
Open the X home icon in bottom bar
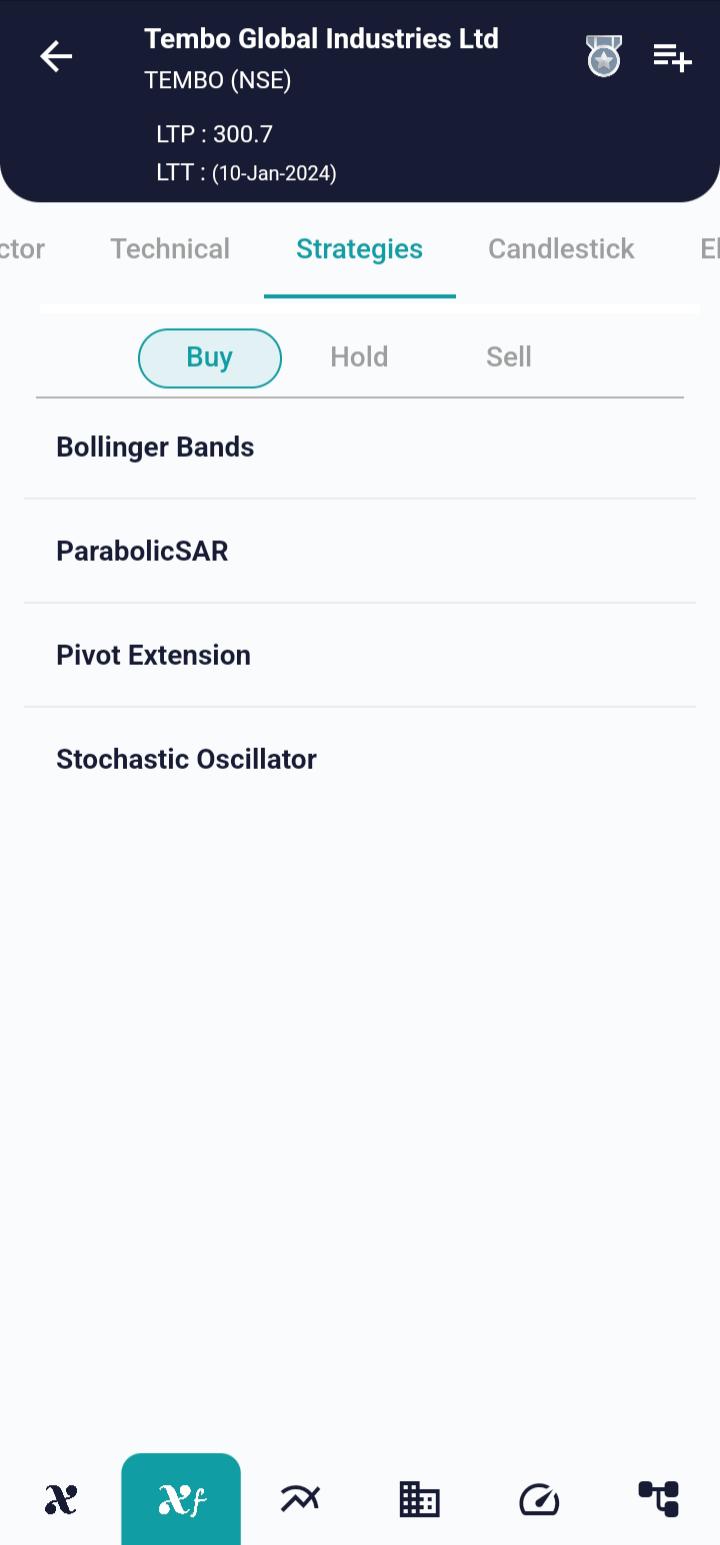[x=61, y=1499]
